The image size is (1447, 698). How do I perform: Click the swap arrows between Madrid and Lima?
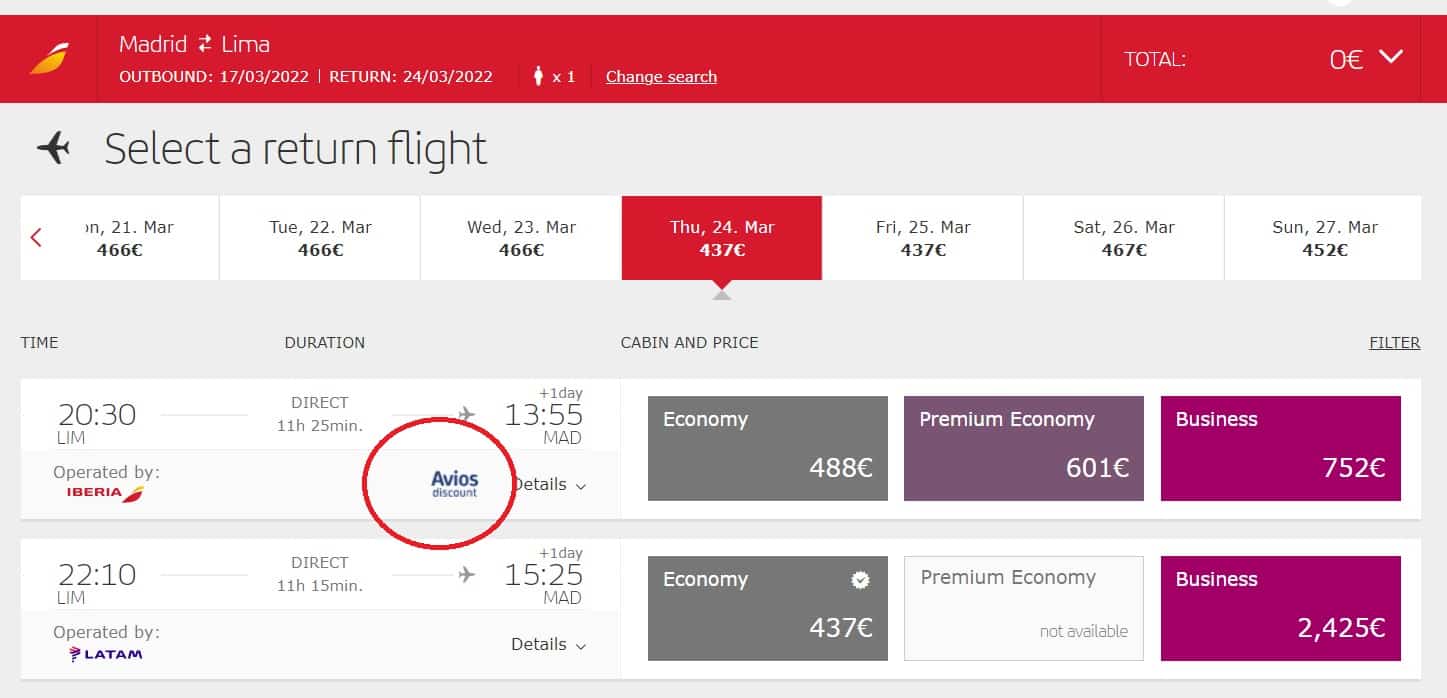(205, 44)
